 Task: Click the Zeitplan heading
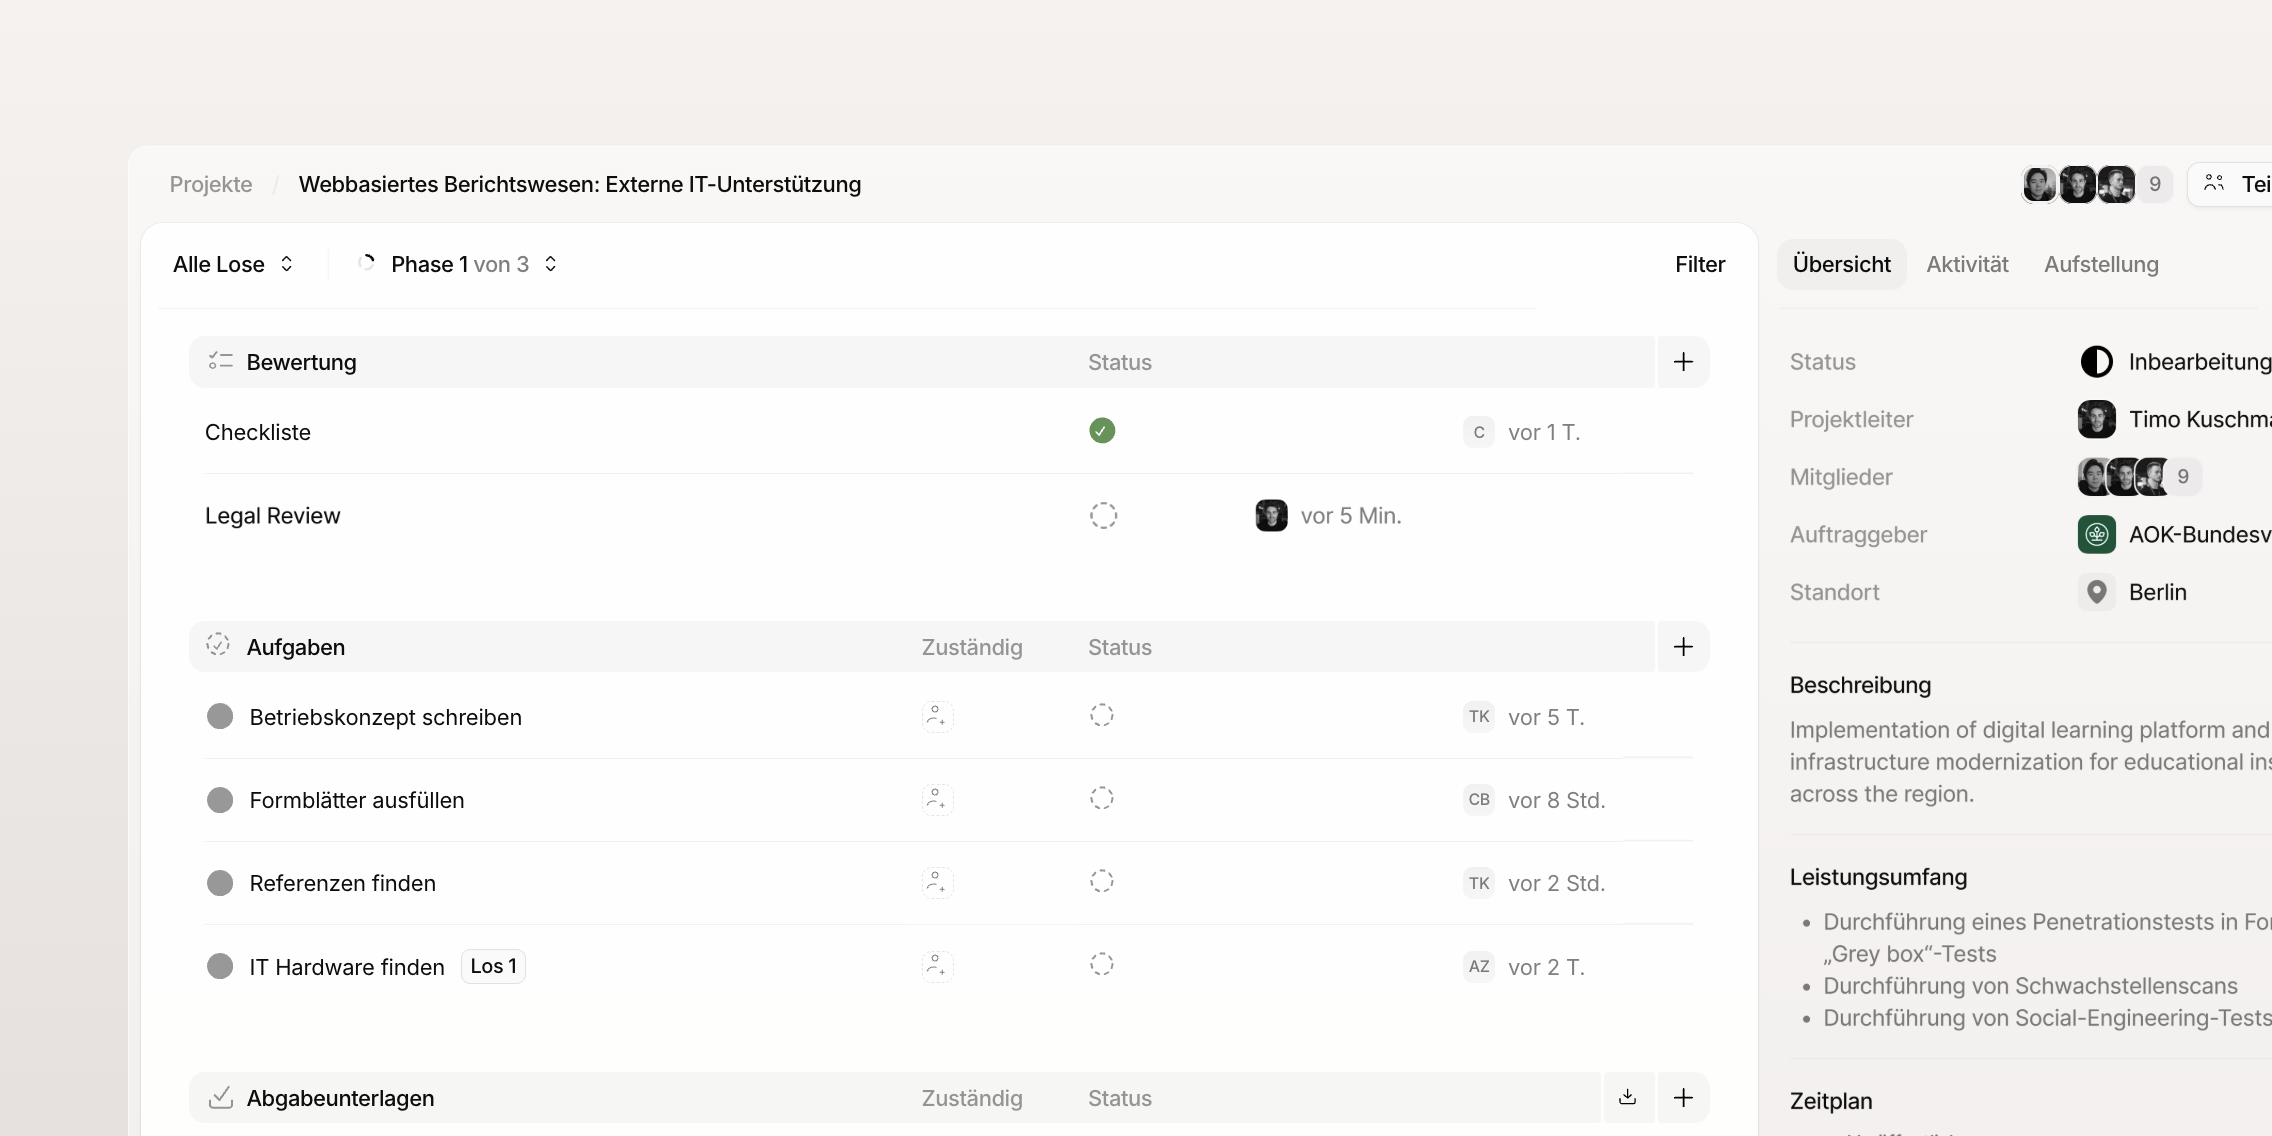(1831, 1101)
